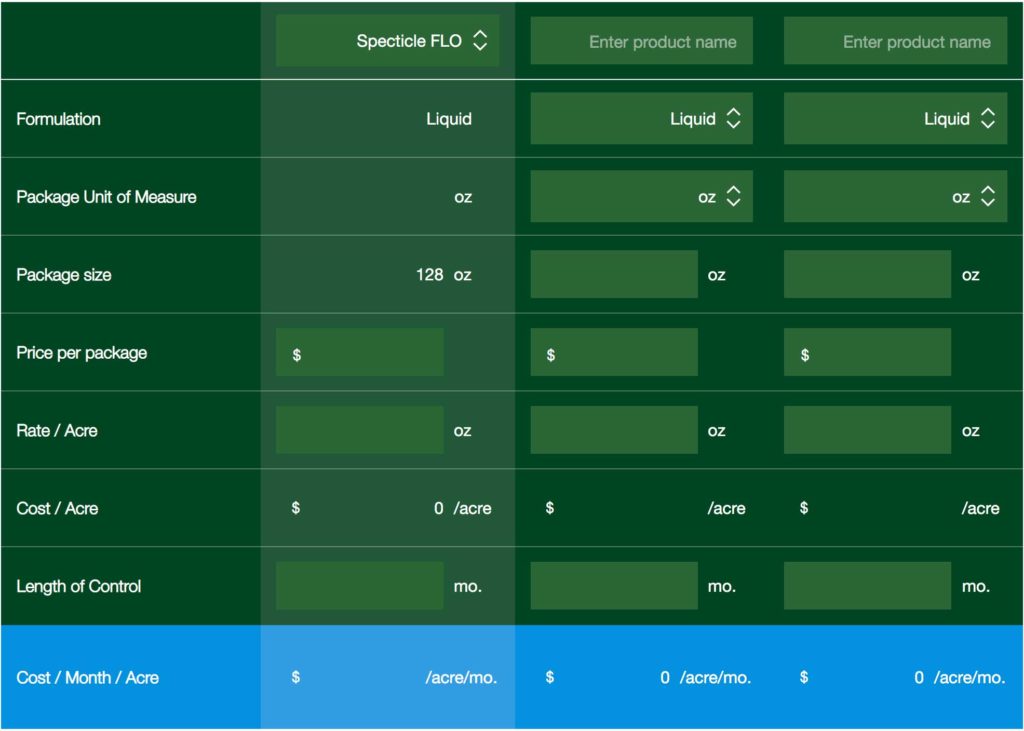Screen dimensions: 1024x731
Task: Click the Price per package label
Action: (x=82, y=353)
